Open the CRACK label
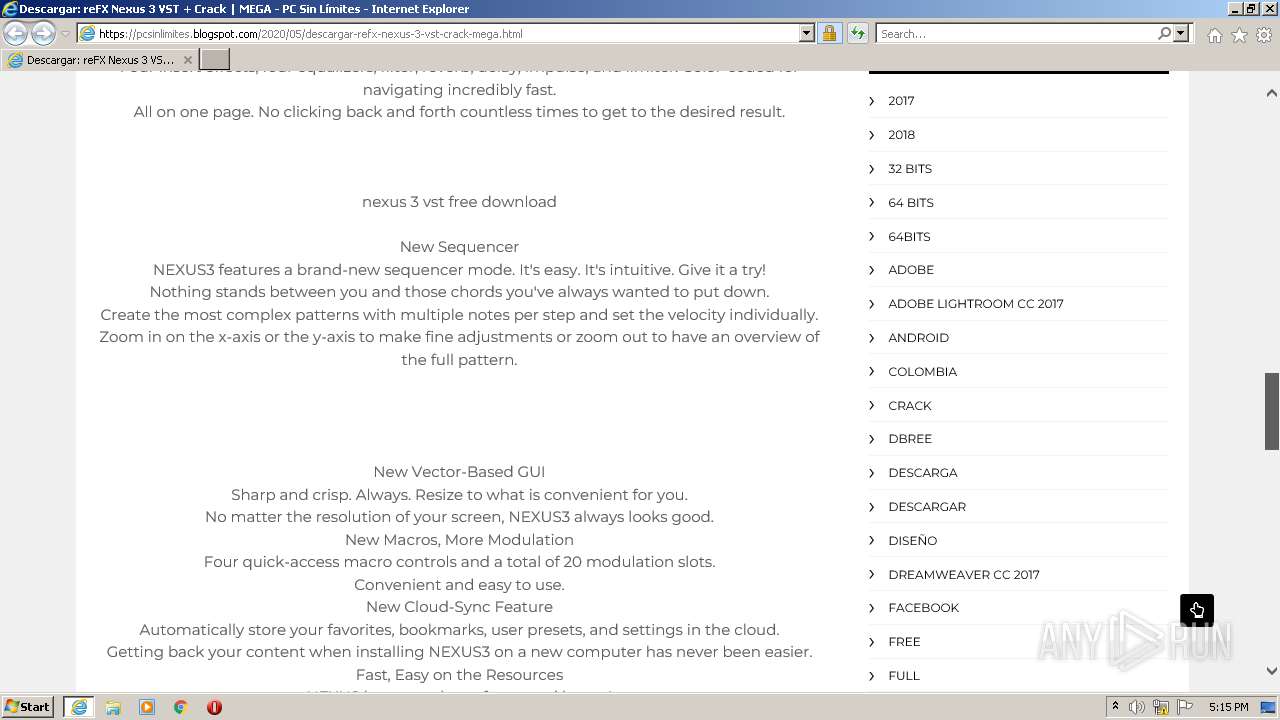This screenshot has width=1280, height=720. (910, 406)
